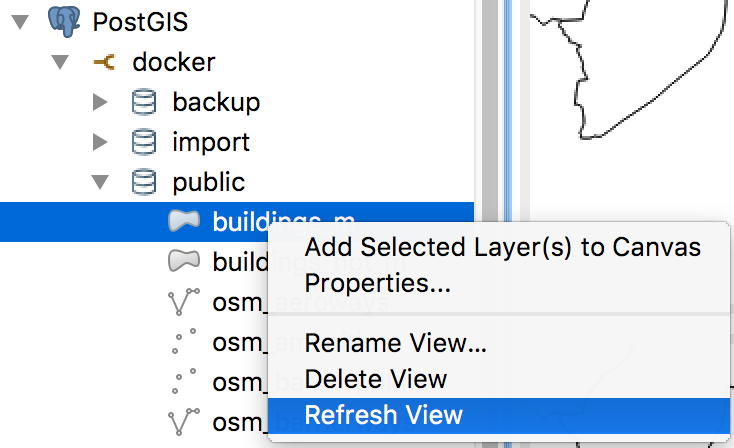Select the public schema tree label
Image resolution: width=734 pixels, height=448 pixels.
pos(208,182)
